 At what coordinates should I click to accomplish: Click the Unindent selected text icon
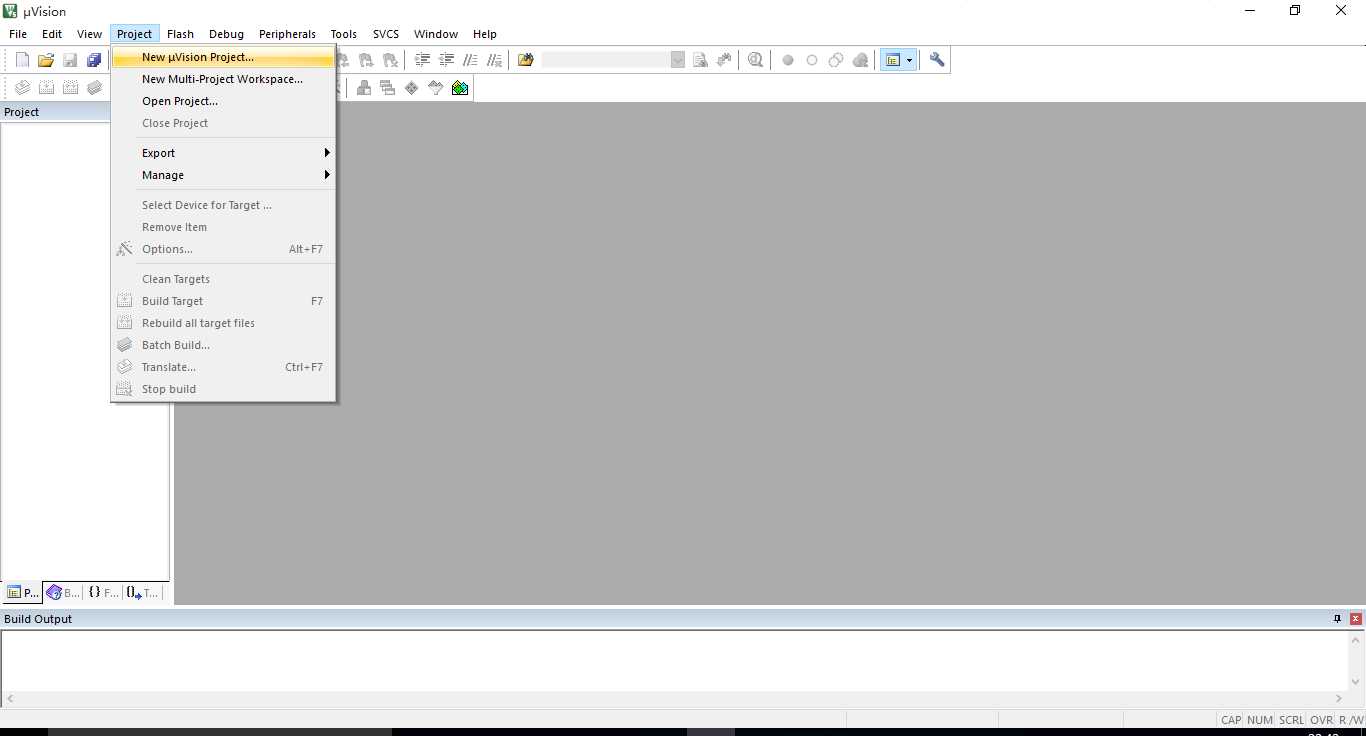tap(446, 60)
